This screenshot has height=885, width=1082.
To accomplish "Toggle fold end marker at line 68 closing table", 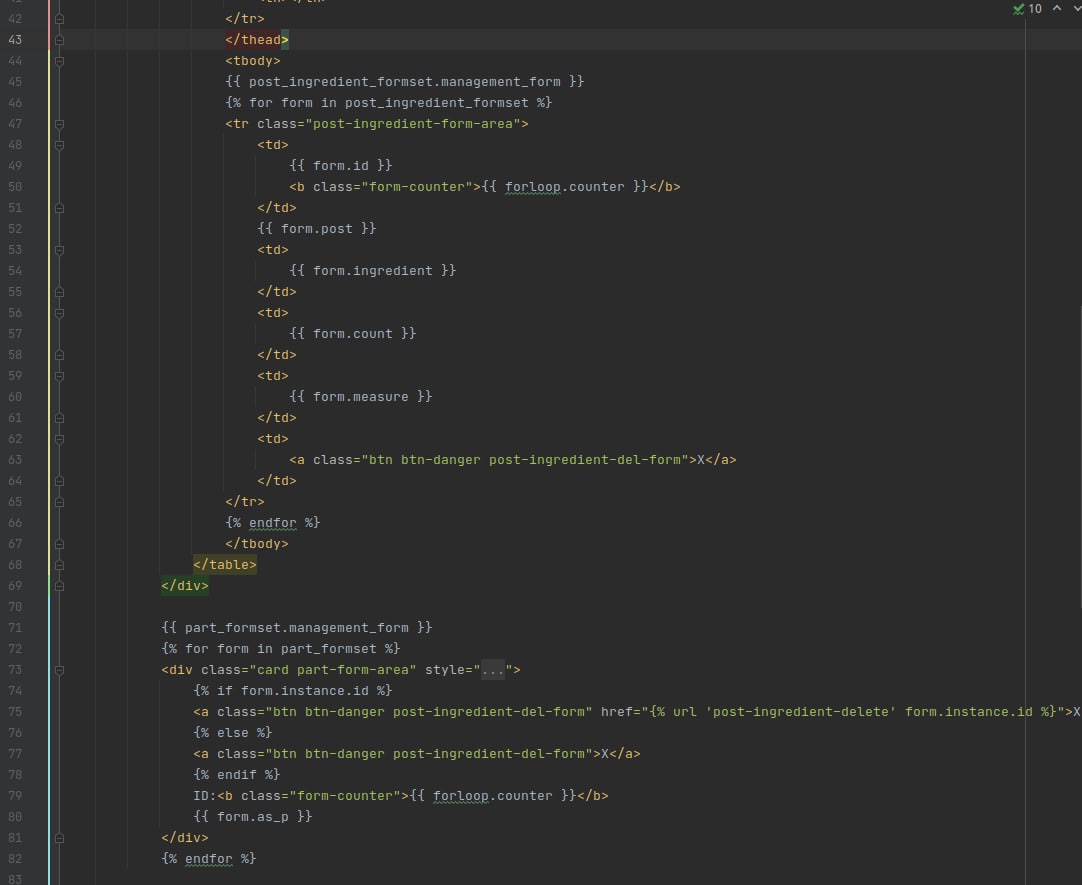I will [59, 565].
